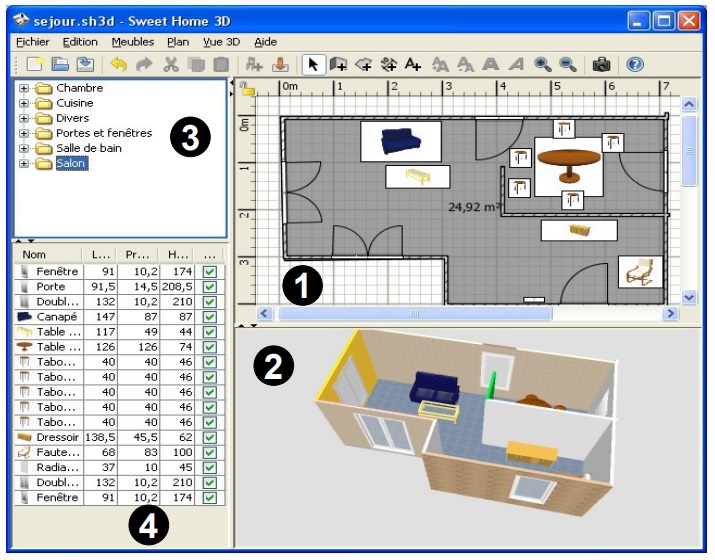Choose the create rooms tool
Image resolution: width=715 pixels, height=560 pixels.
363,64
